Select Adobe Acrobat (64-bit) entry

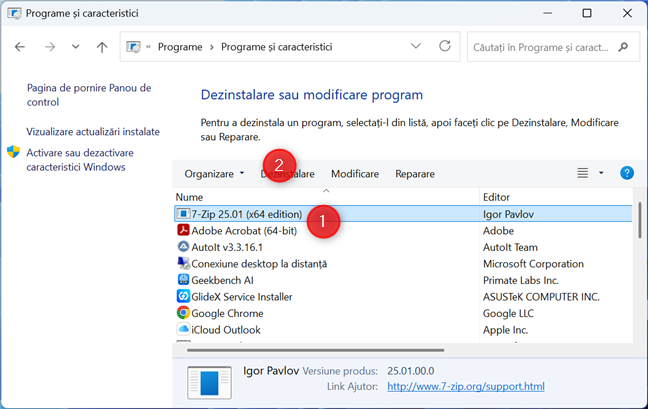tap(244, 231)
